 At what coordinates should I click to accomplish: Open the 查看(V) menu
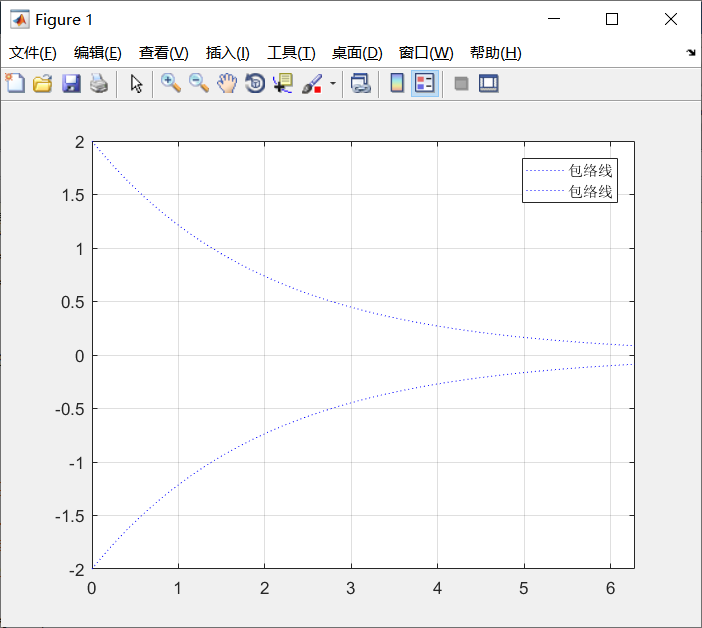tap(163, 53)
